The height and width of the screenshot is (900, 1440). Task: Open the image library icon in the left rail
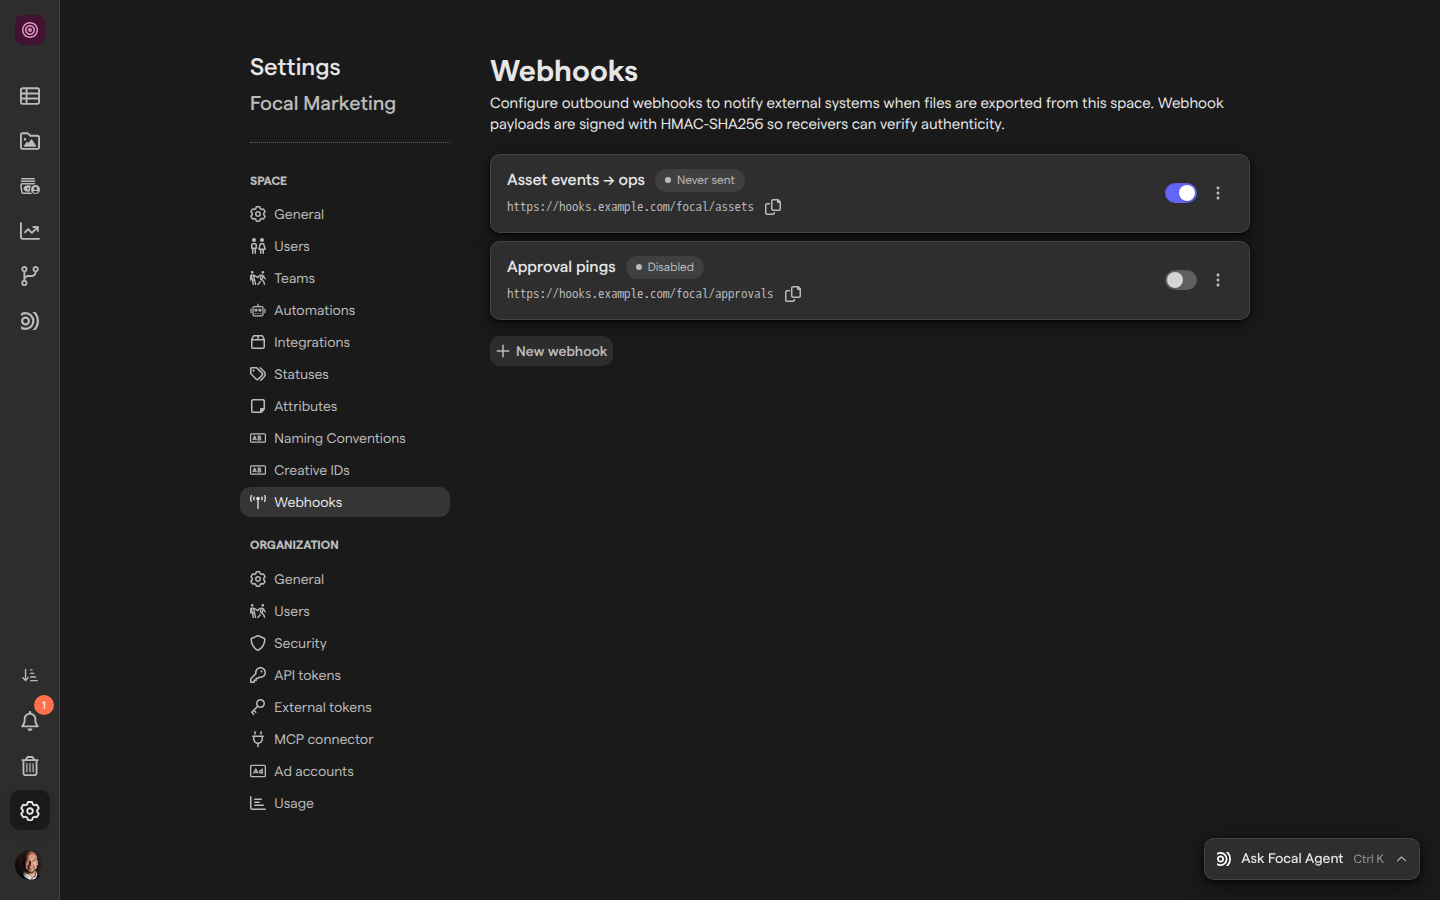(30, 141)
